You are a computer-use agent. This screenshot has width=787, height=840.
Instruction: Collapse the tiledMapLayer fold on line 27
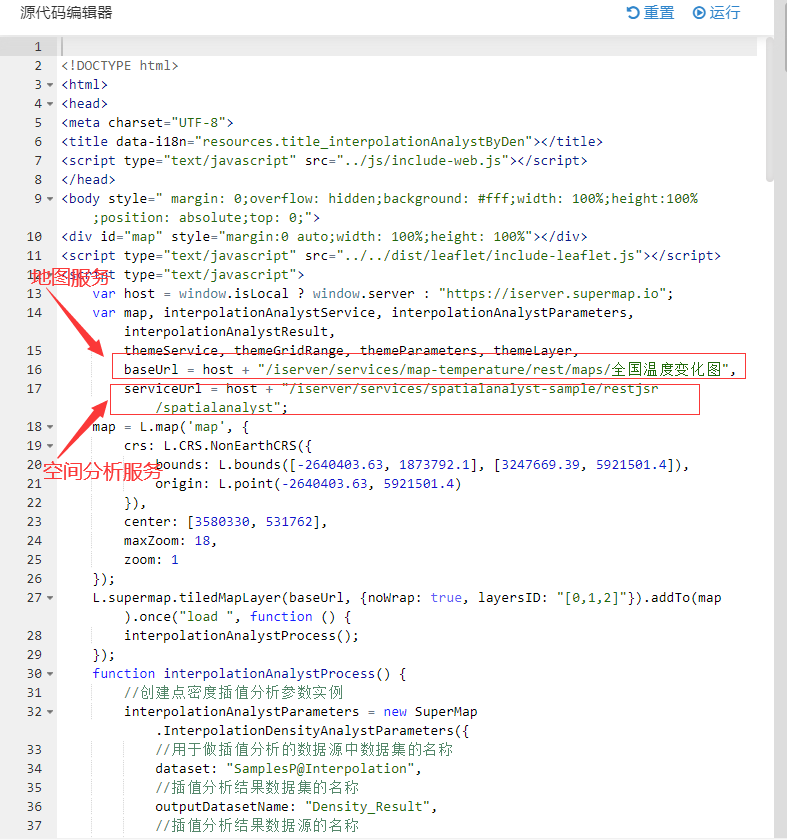click(x=50, y=598)
